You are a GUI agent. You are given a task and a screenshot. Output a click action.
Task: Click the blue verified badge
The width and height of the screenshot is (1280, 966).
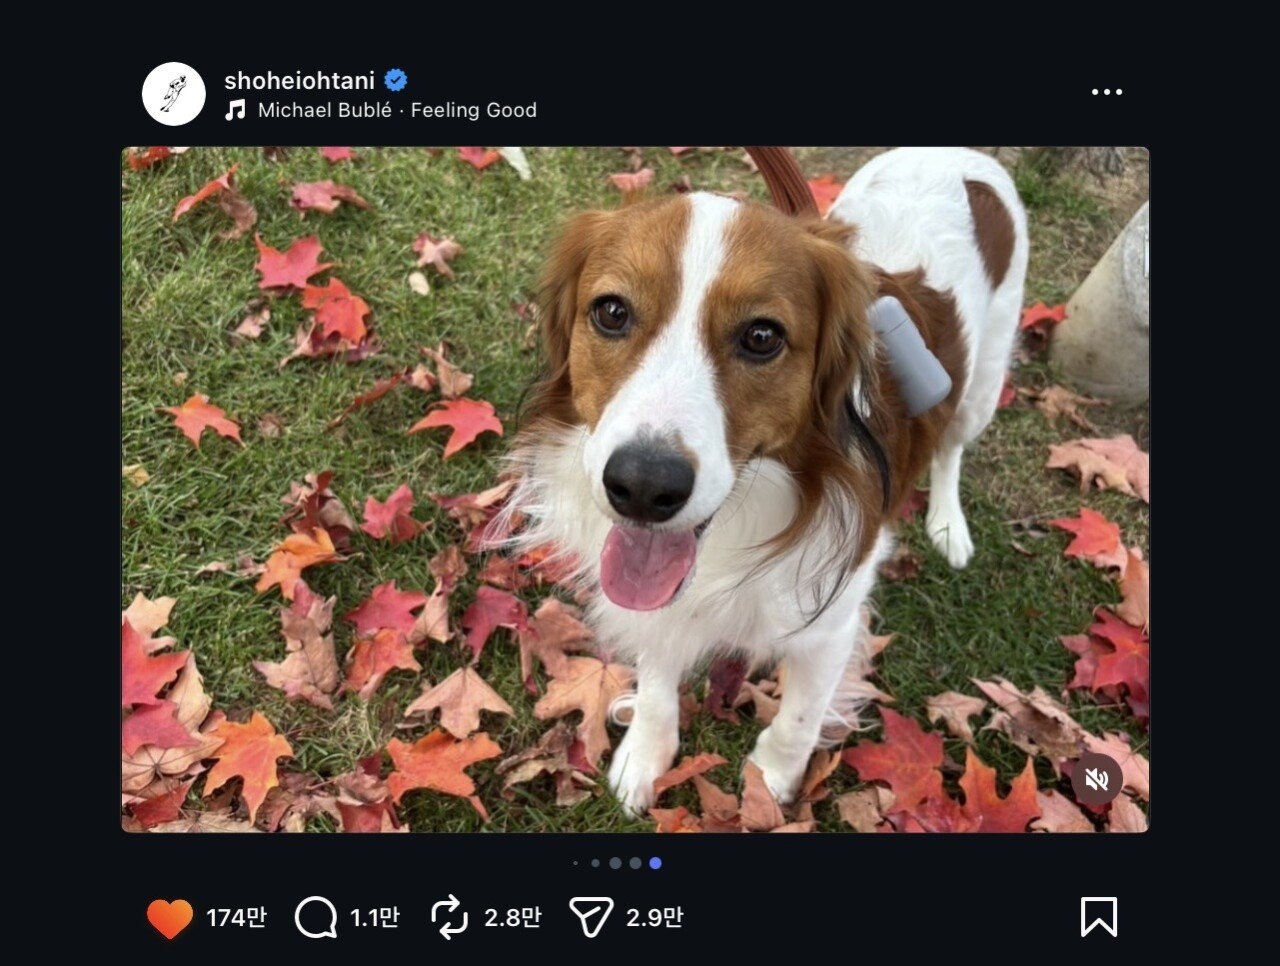(x=396, y=80)
